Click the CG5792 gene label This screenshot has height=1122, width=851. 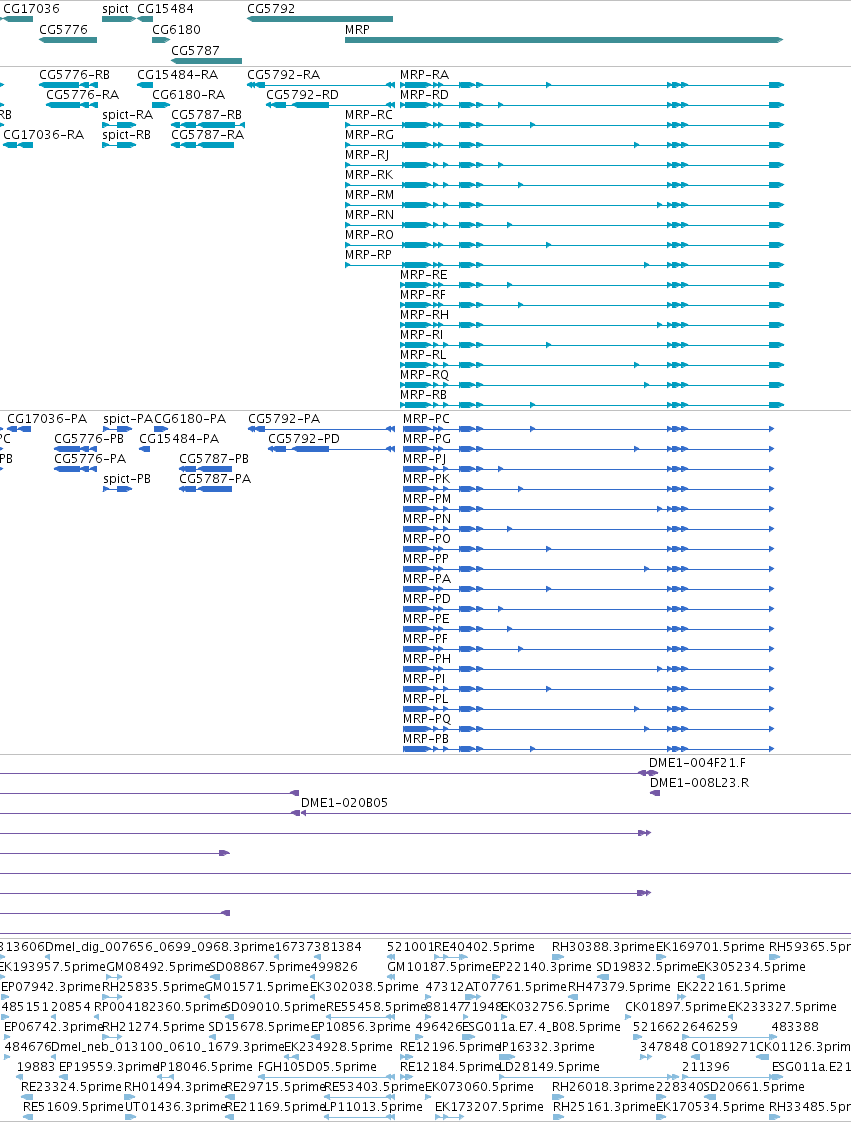pyautogui.click(x=271, y=9)
